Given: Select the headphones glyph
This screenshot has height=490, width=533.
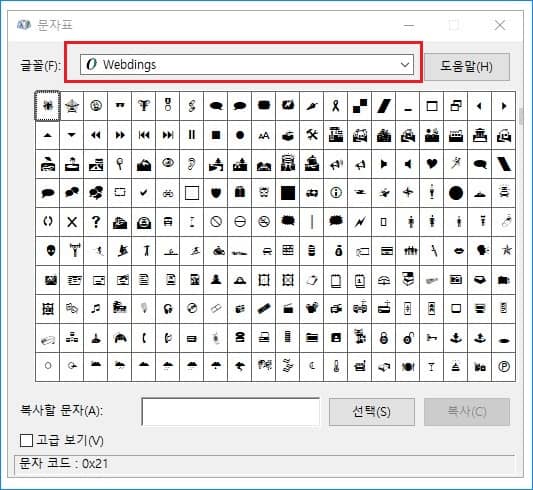Looking at the screenshot, I should pos(168,309).
